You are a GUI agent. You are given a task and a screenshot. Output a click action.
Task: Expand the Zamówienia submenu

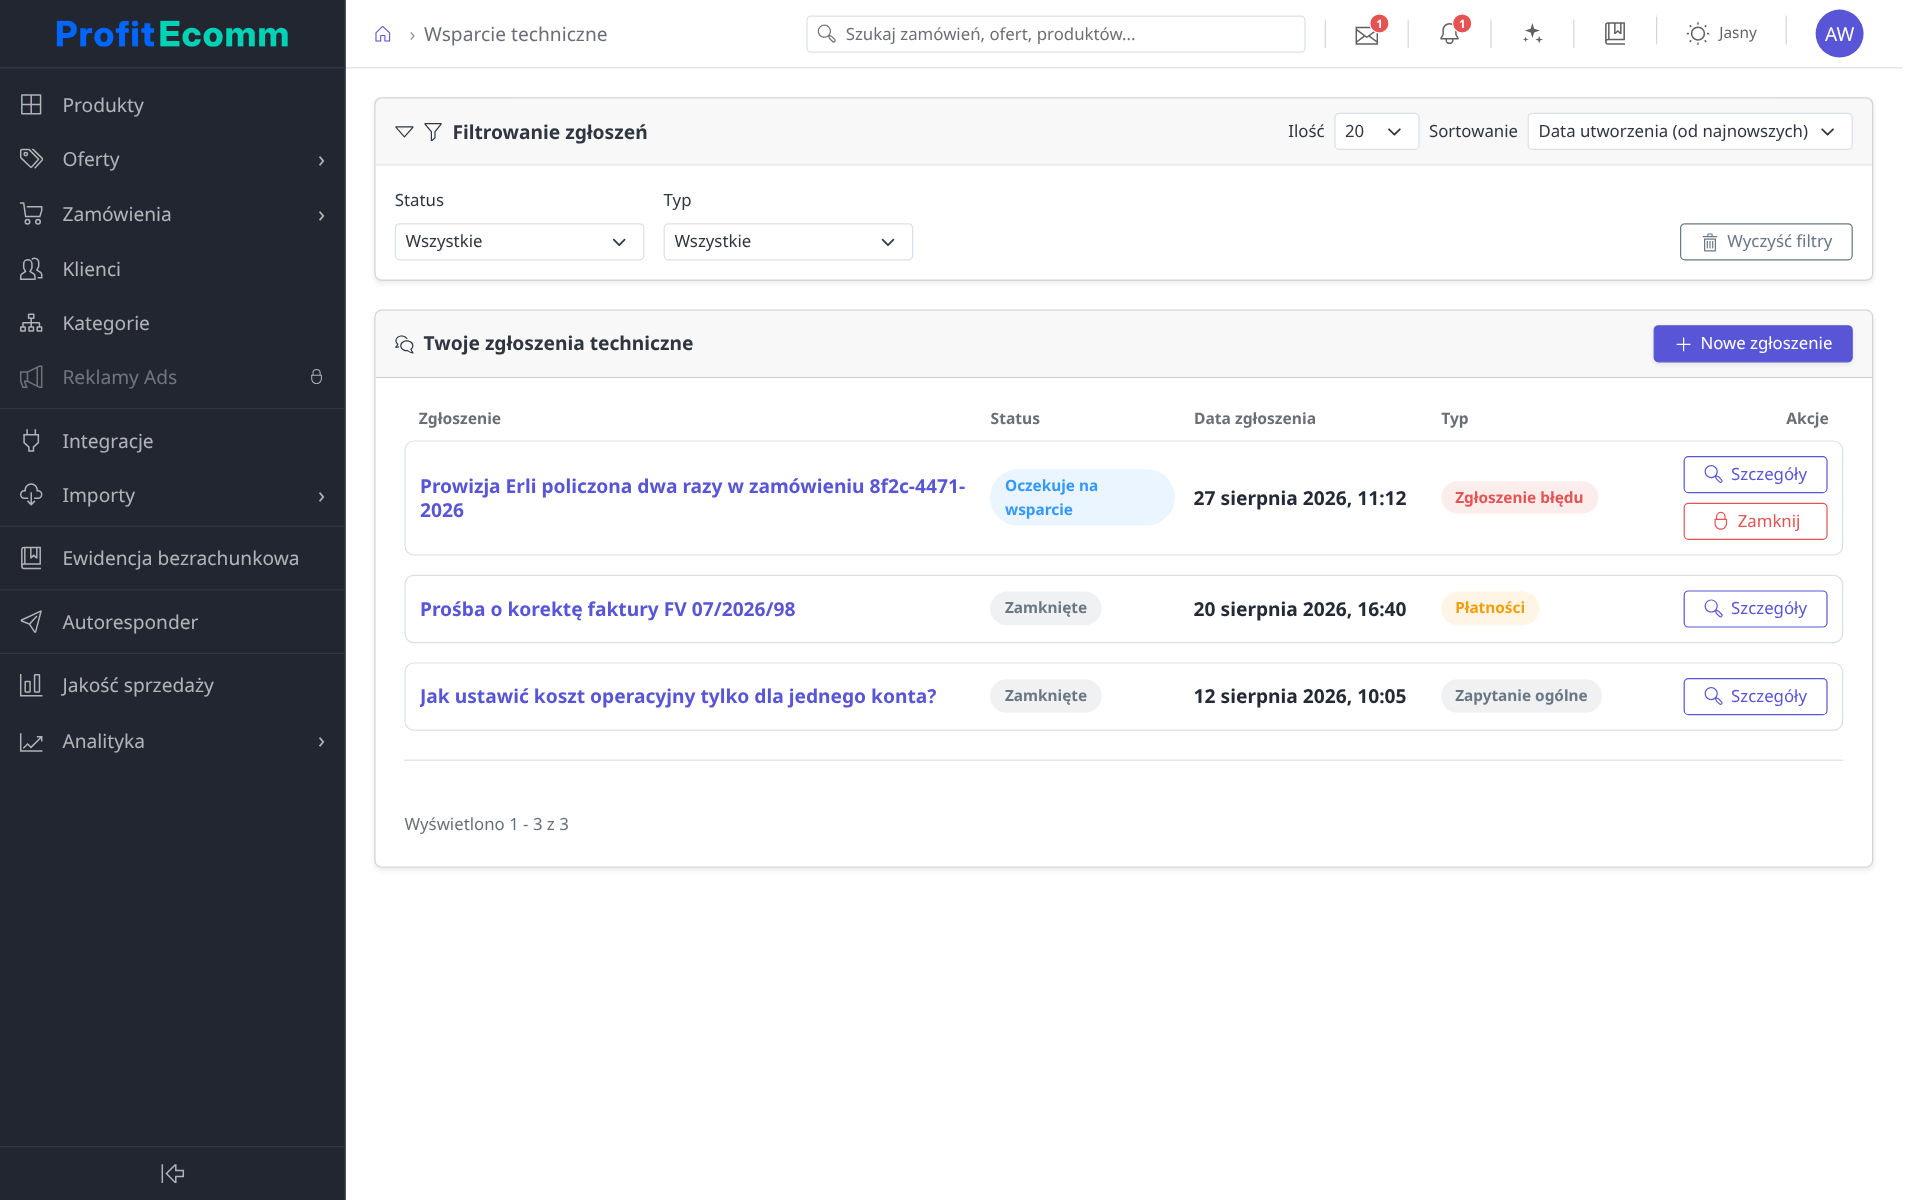321,215
